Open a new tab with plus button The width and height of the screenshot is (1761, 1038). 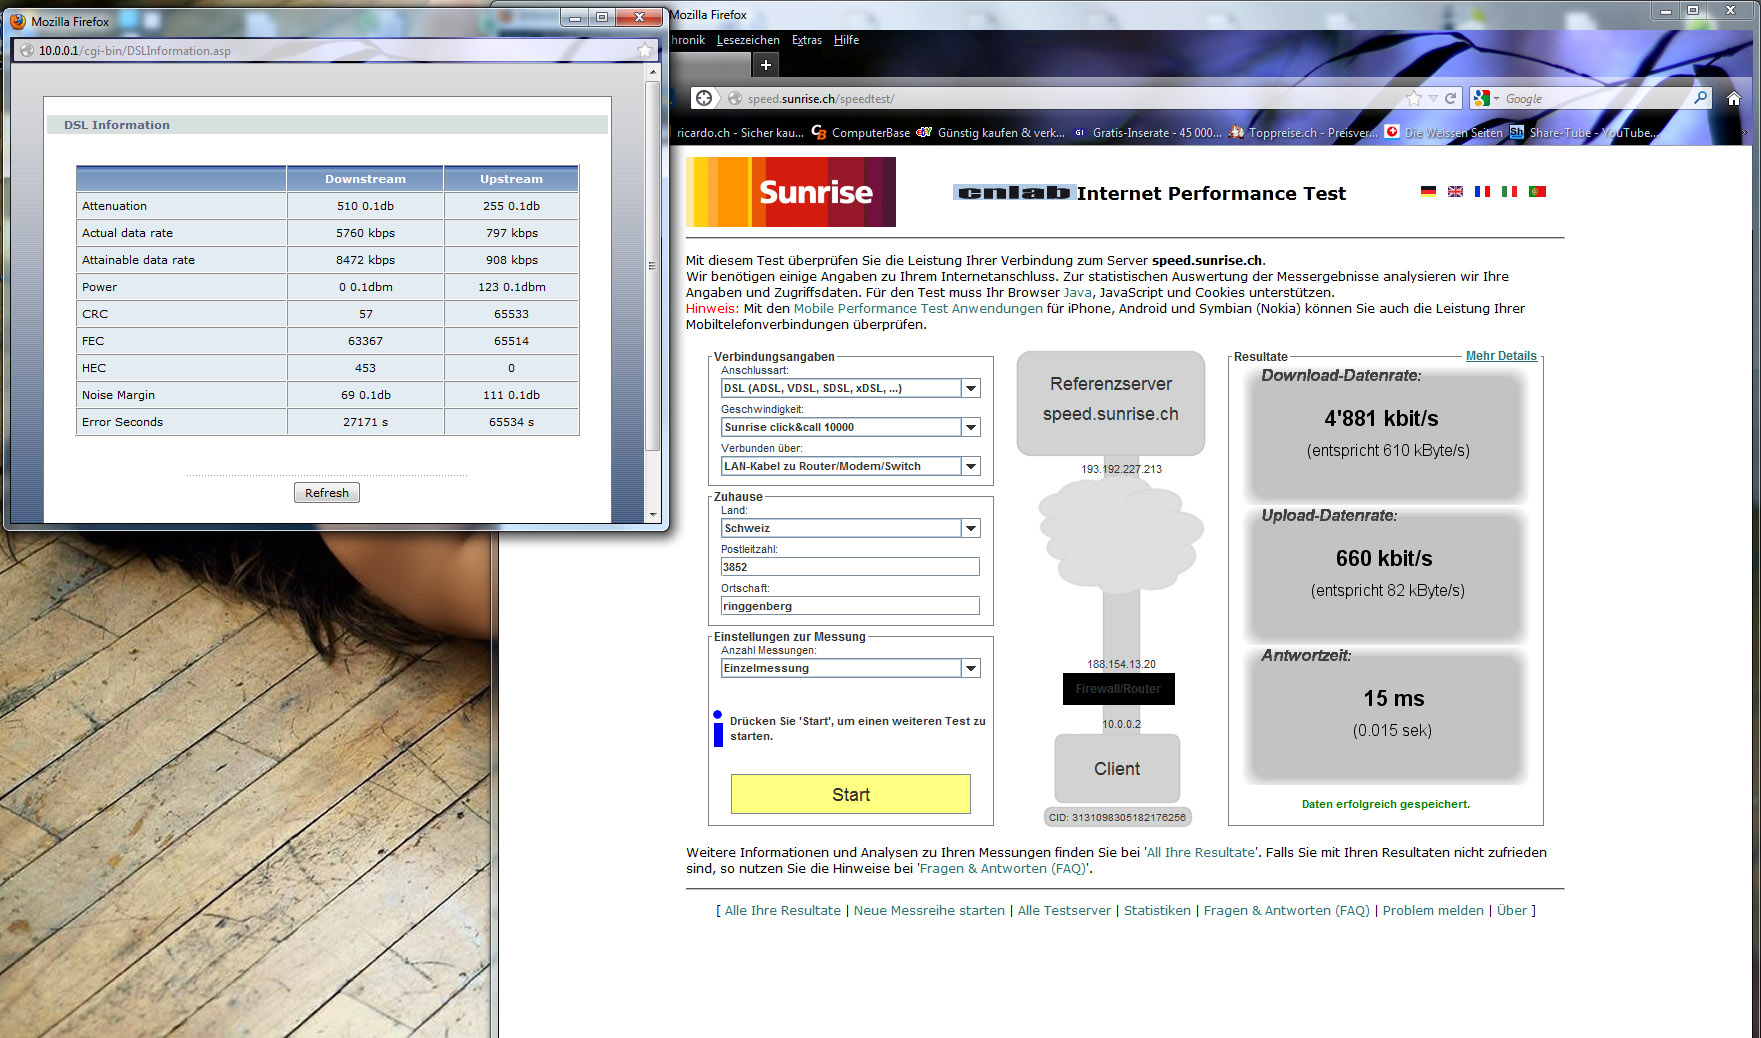tap(765, 65)
